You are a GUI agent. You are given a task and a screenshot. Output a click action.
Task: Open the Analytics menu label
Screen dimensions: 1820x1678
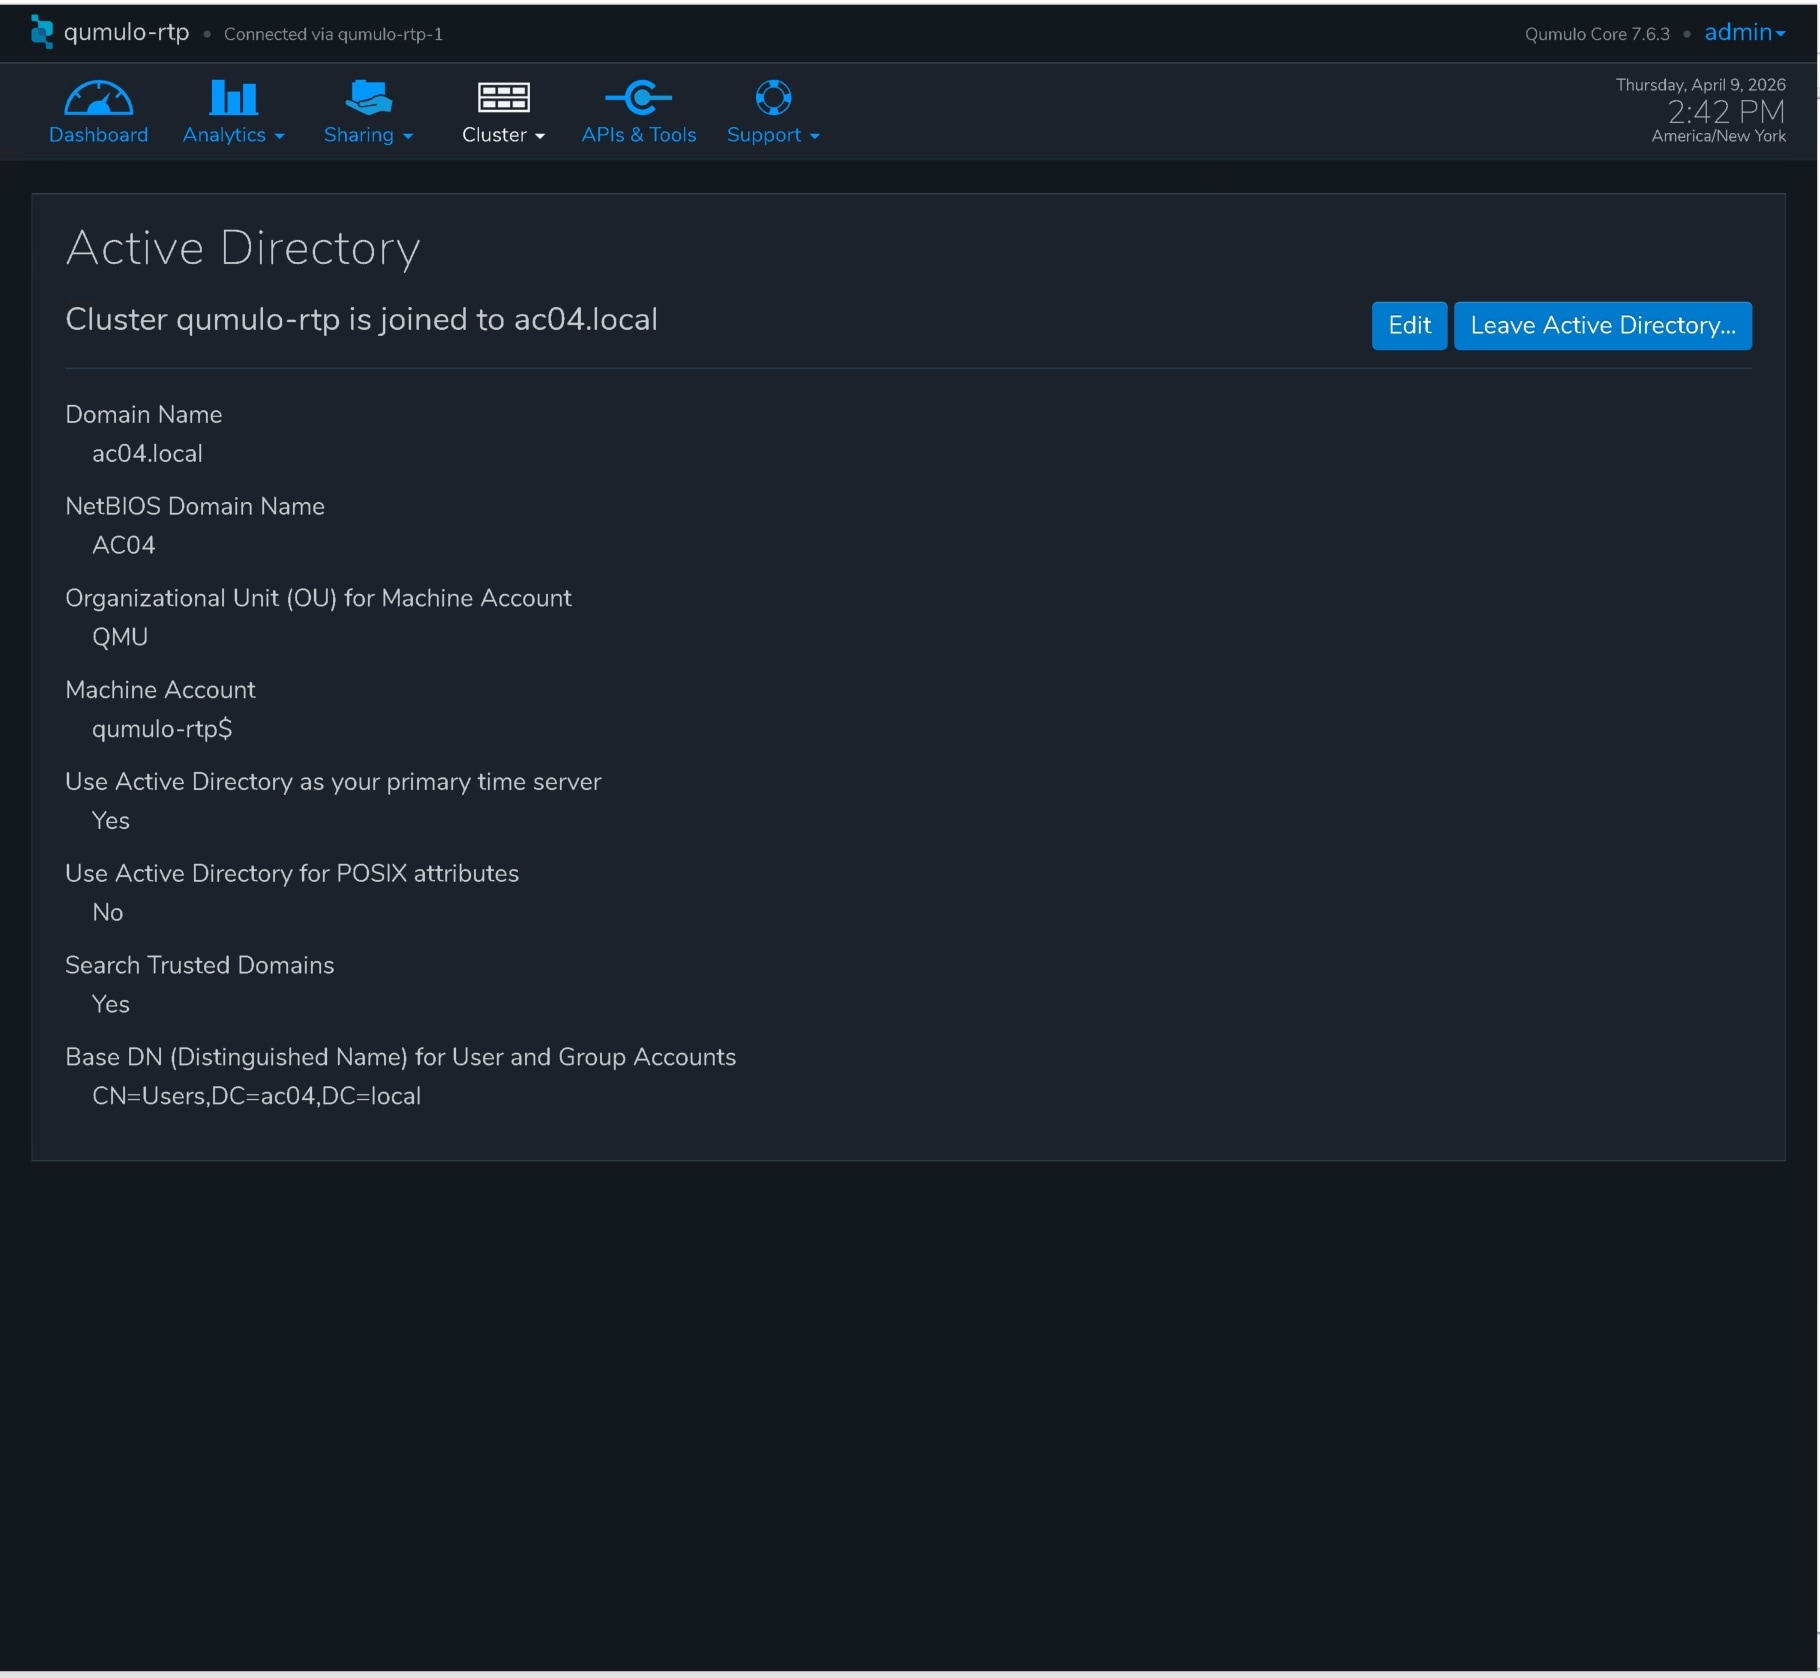[x=224, y=135]
